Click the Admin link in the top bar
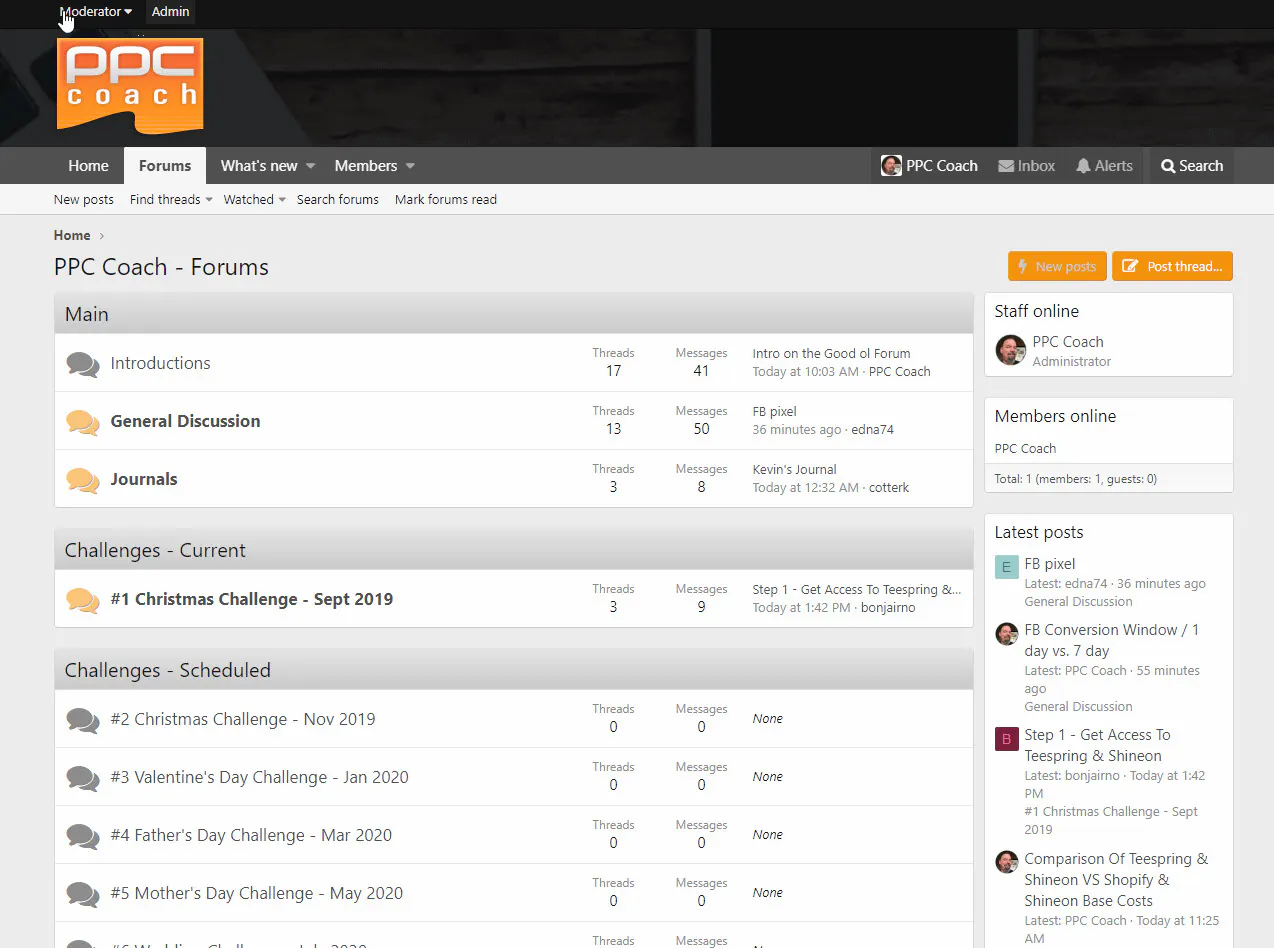The height and width of the screenshot is (948, 1274). click(x=170, y=12)
